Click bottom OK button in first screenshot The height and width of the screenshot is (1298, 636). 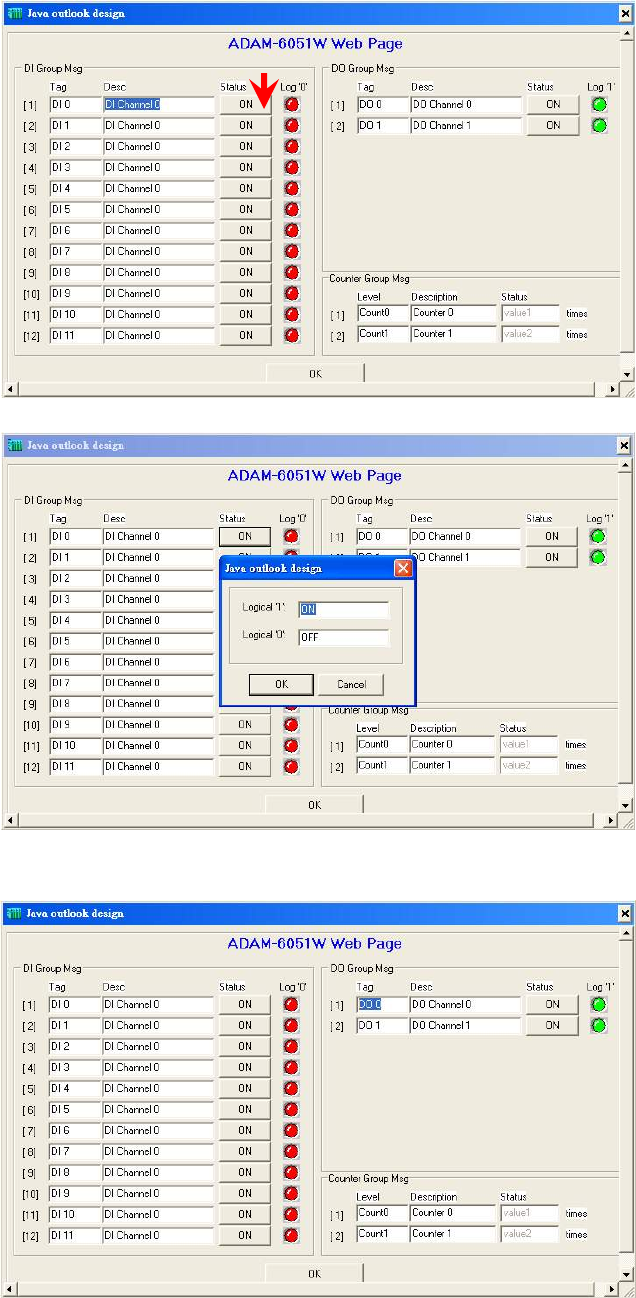(315, 373)
